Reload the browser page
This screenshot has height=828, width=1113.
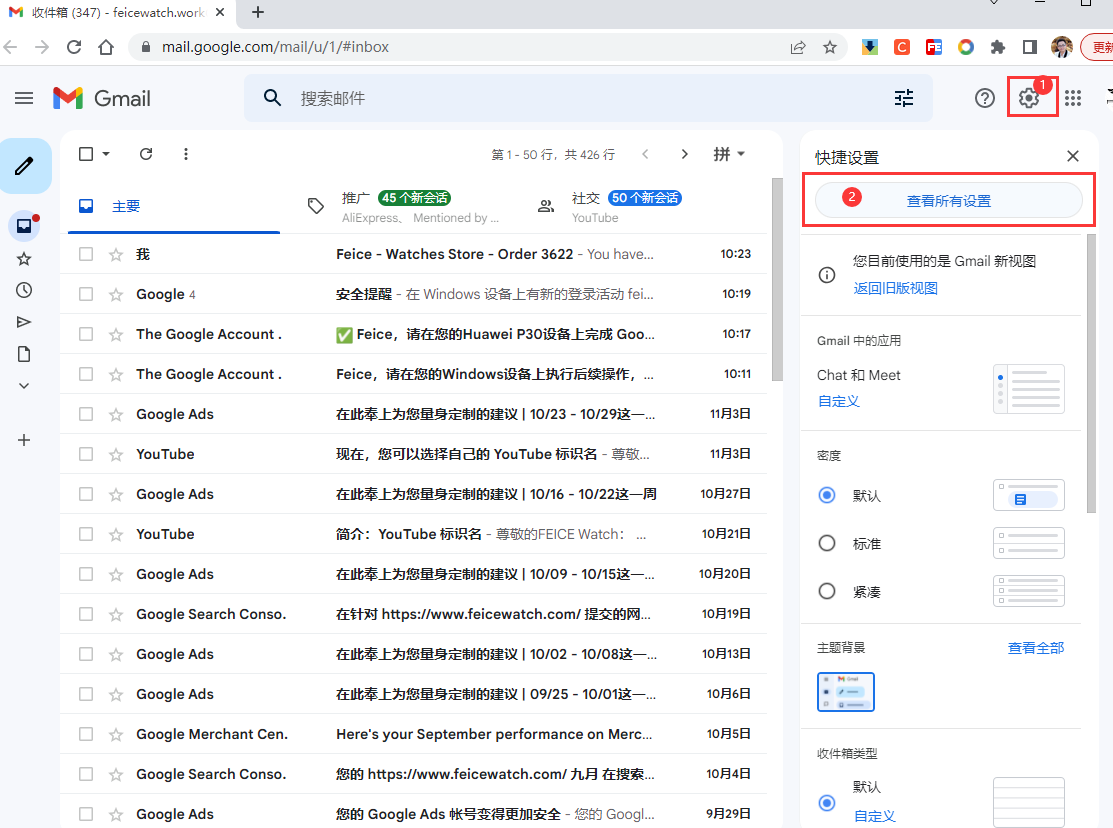coord(74,47)
